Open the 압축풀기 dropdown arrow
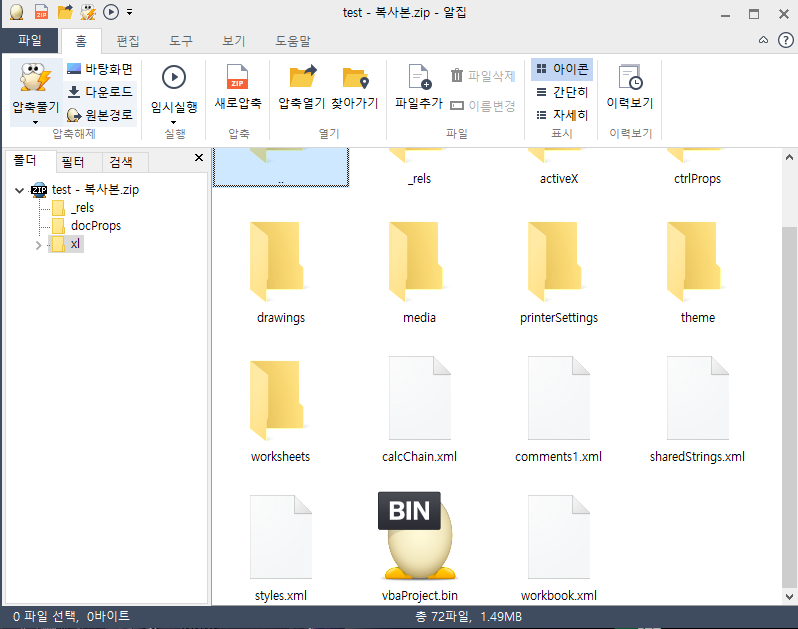The image size is (798, 629). point(36,122)
